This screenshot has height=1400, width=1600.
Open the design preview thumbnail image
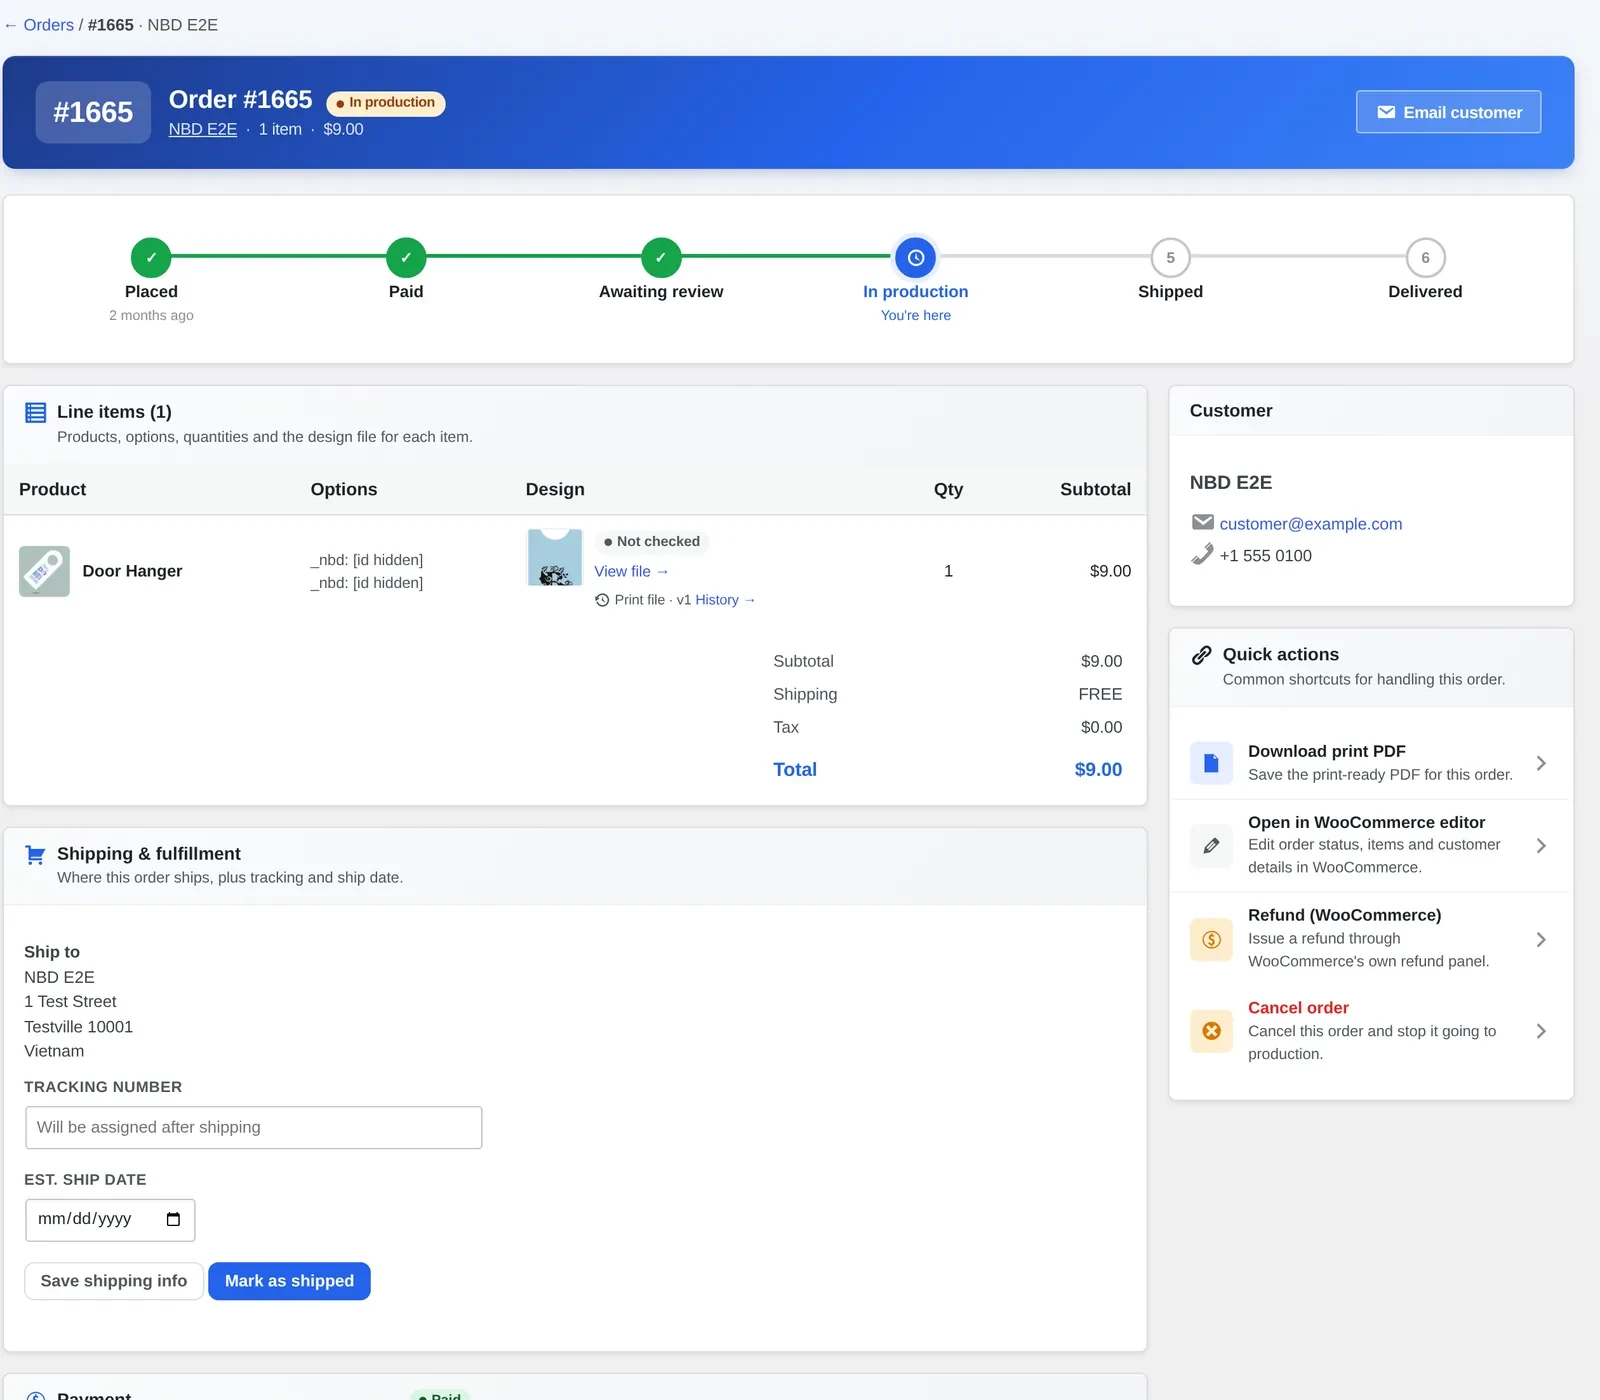pos(555,557)
